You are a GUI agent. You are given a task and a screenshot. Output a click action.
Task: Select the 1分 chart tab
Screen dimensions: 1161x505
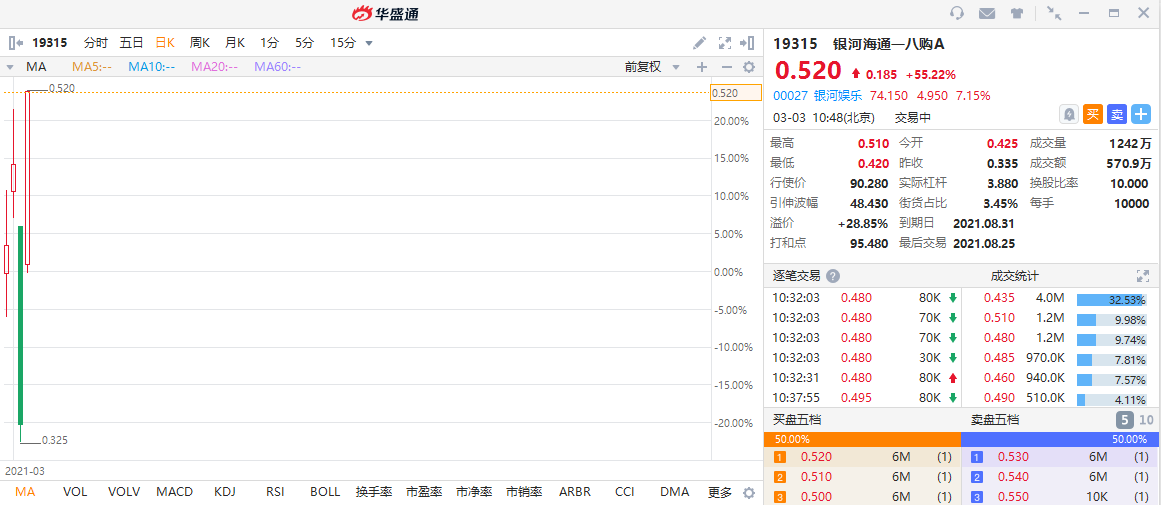click(x=270, y=43)
